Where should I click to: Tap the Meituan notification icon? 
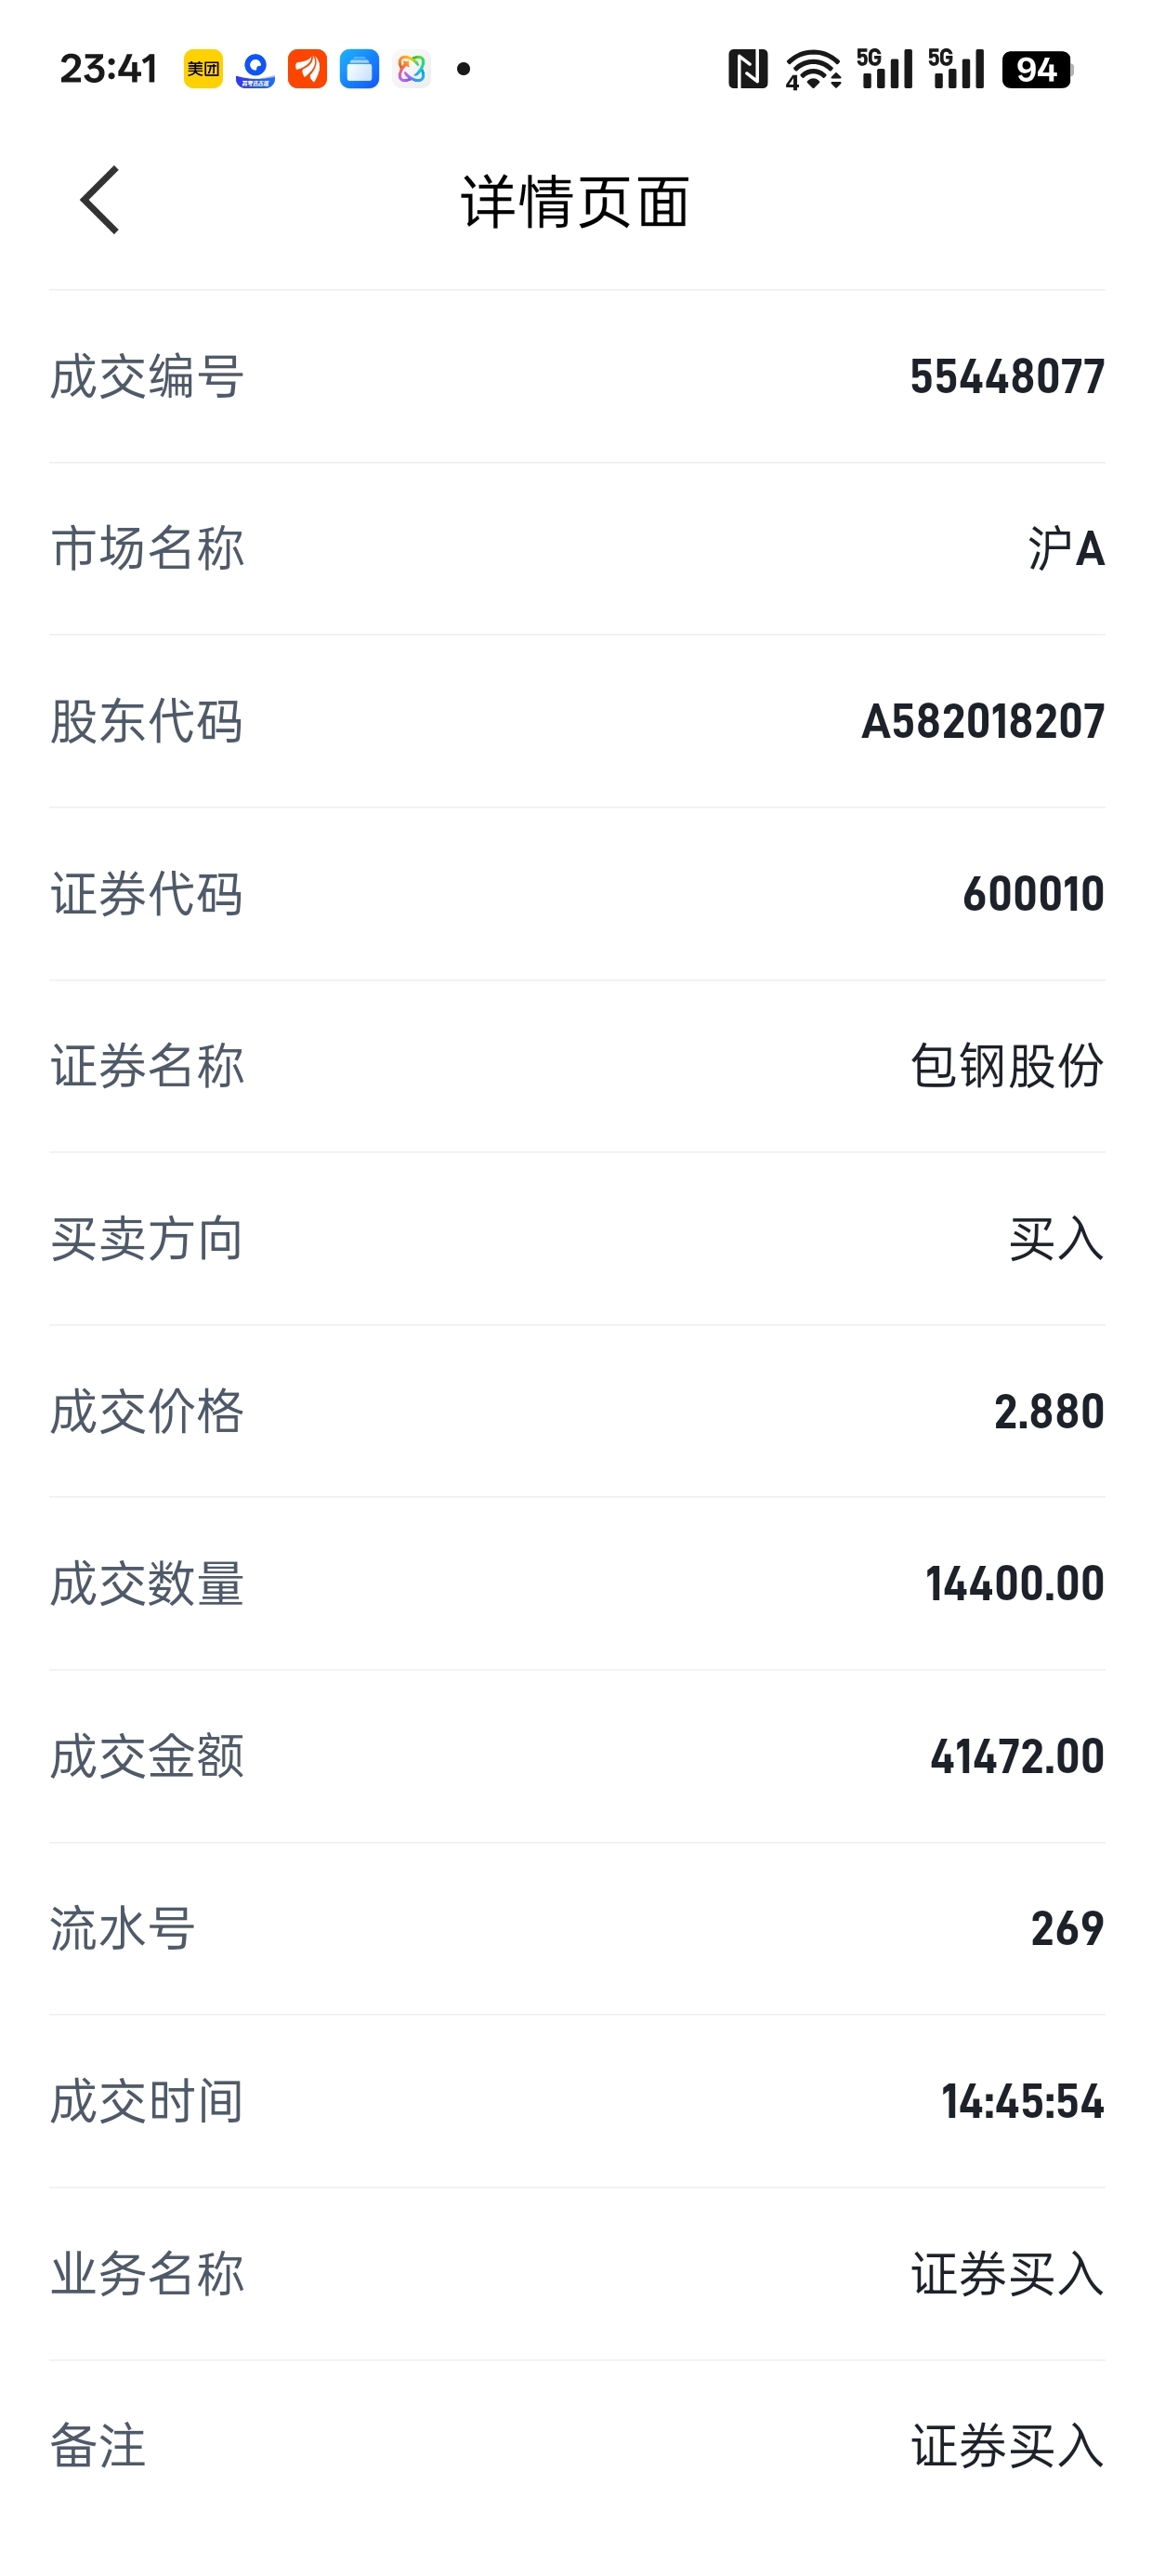[x=203, y=69]
